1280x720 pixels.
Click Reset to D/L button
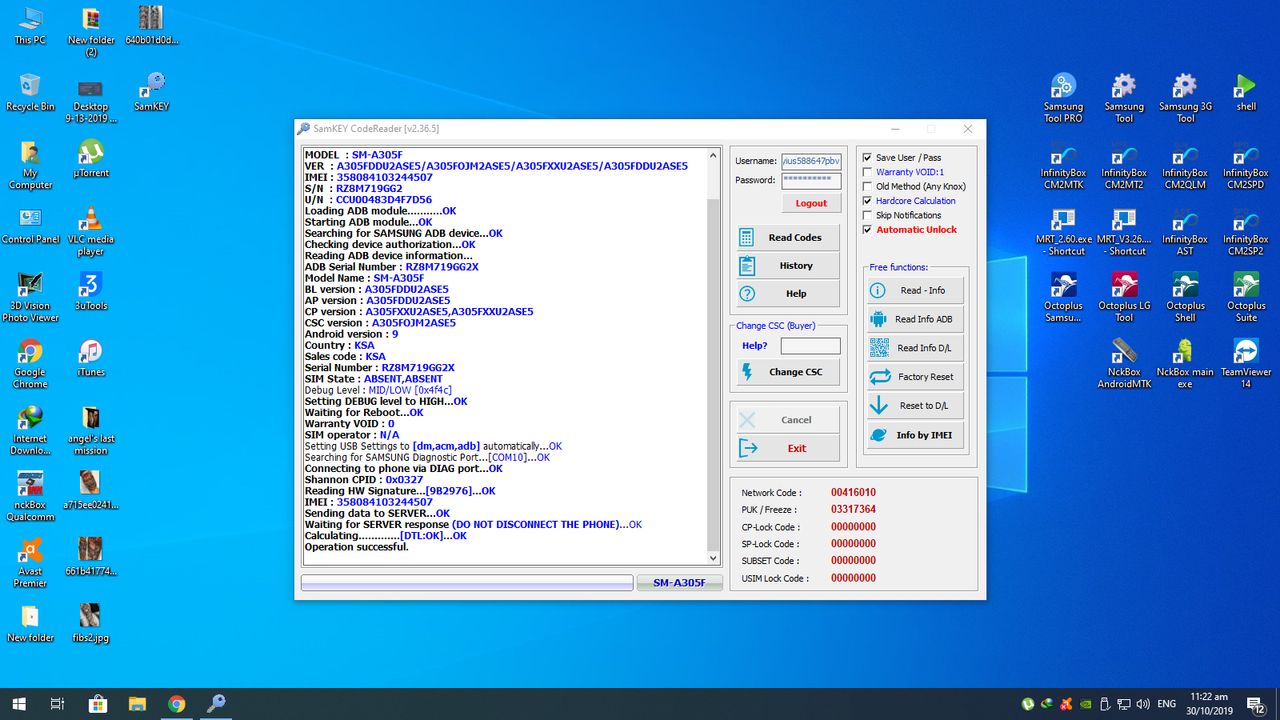pyautogui.click(x=914, y=406)
